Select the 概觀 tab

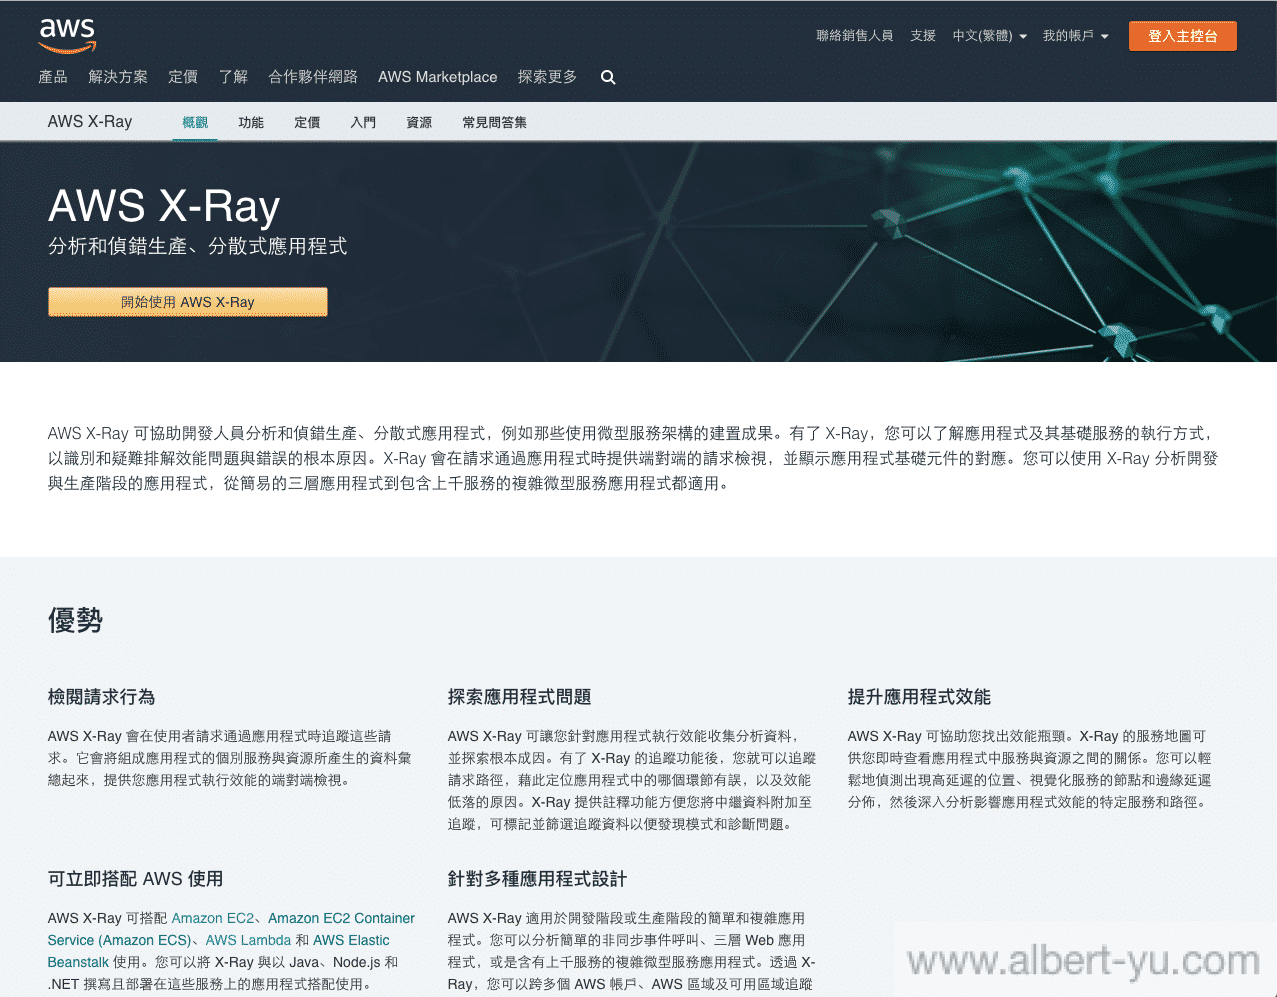tap(195, 122)
